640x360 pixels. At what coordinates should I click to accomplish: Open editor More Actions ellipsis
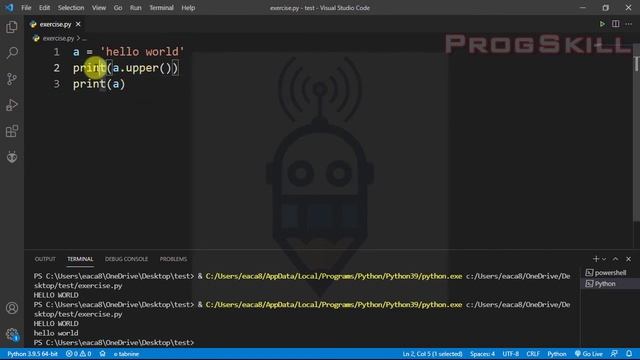(629, 24)
